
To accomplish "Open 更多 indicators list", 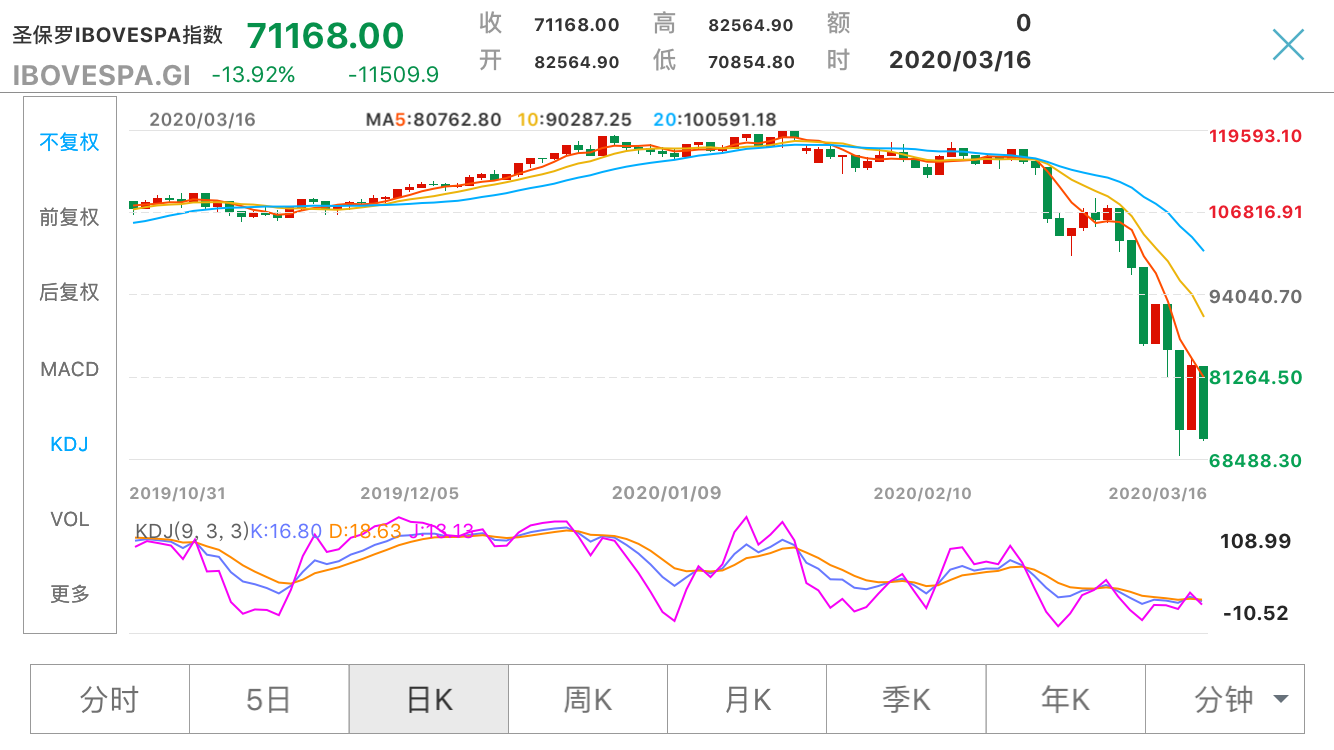I will pyautogui.click(x=70, y=594).
